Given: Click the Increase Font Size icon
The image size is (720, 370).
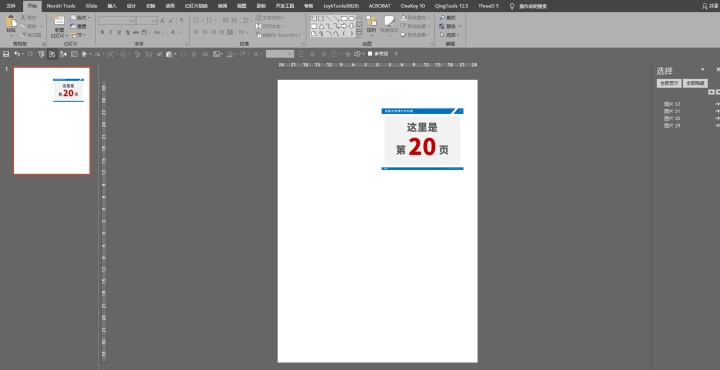Looking at the screenshot, I should click(163, 21).
